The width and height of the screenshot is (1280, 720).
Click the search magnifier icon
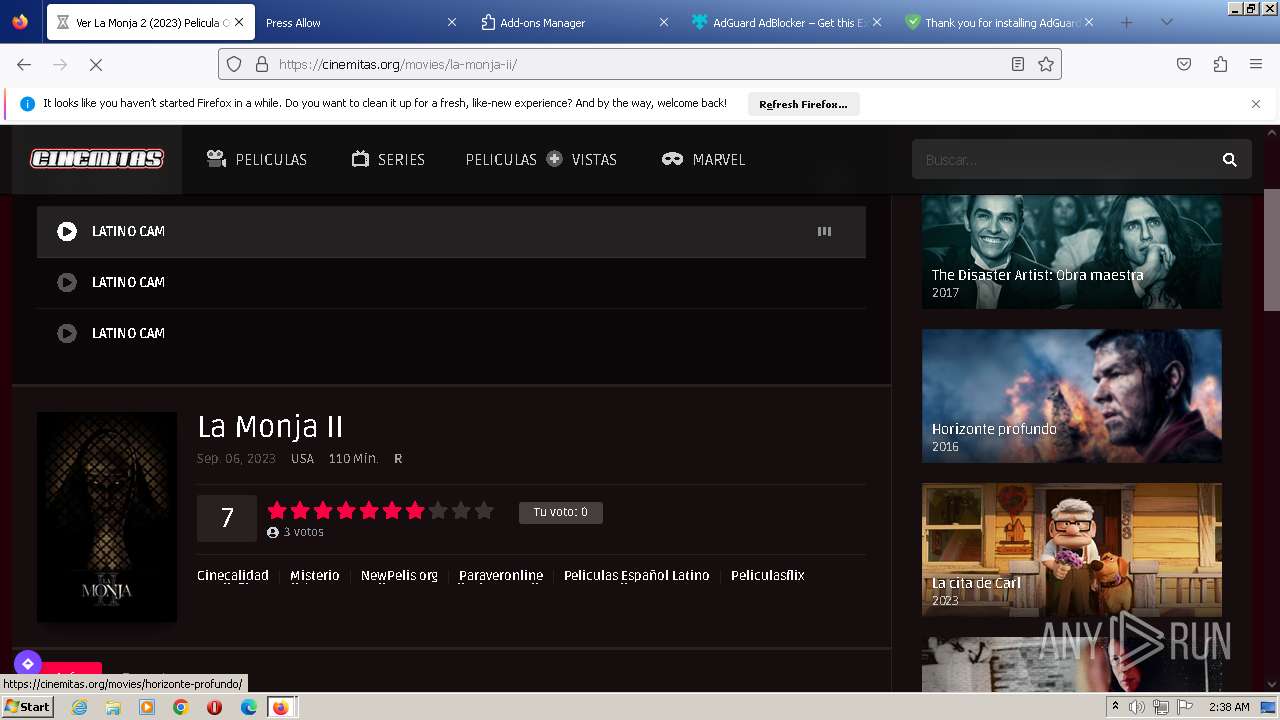1230,160
